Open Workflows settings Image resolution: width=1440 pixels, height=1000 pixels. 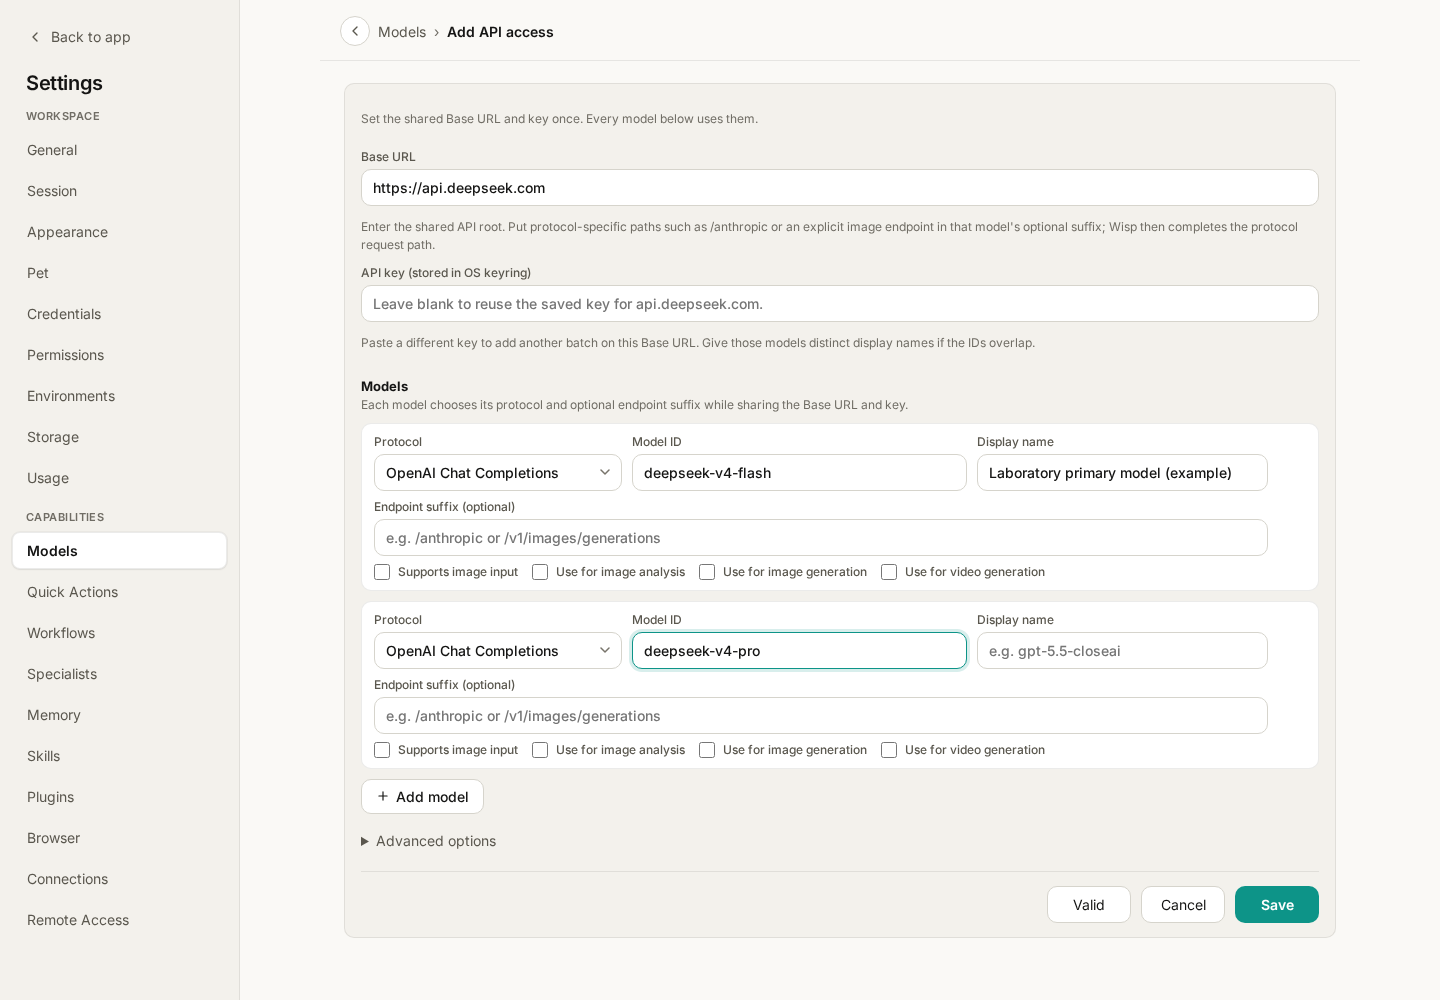[x=119, y=633]
